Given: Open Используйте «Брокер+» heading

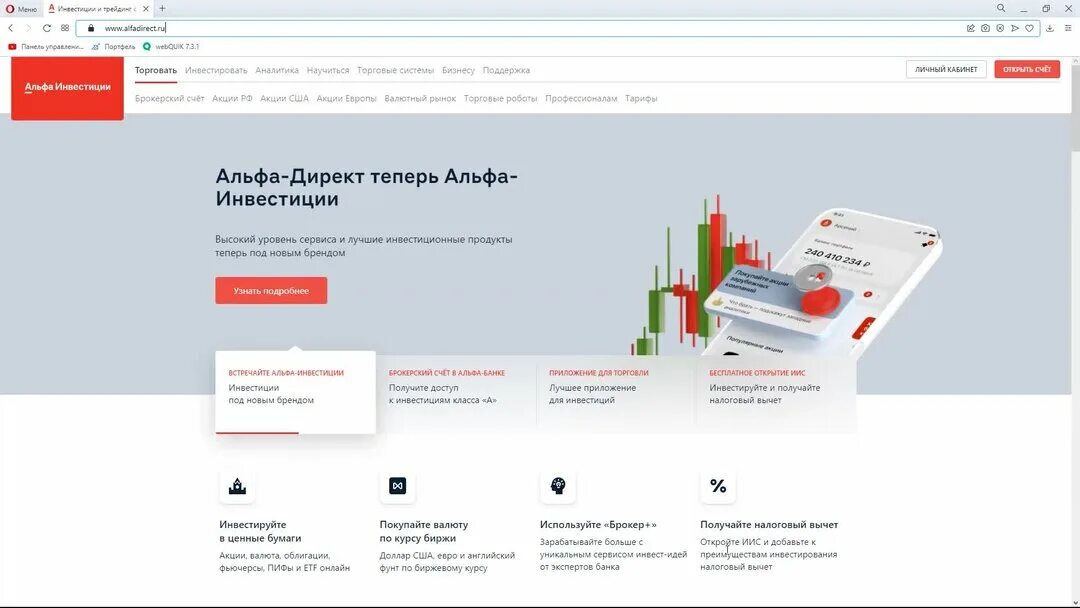Looking at the screenshot, I should point(599,525).
